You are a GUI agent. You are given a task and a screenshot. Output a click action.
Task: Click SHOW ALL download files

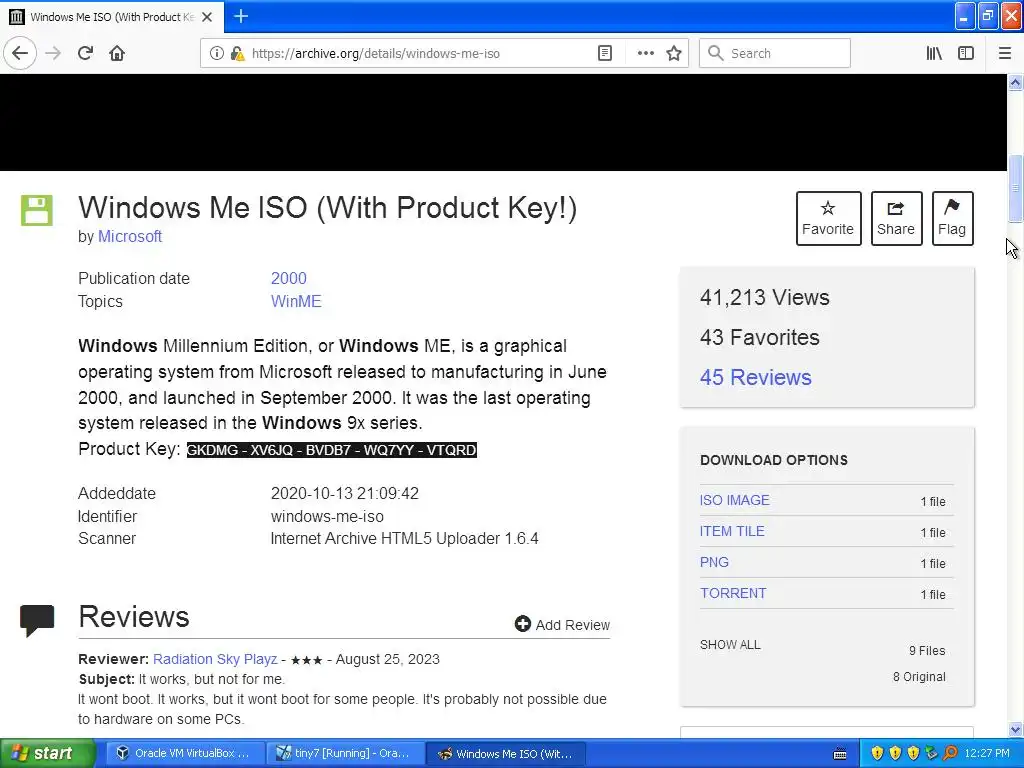[x=730, y=645]
